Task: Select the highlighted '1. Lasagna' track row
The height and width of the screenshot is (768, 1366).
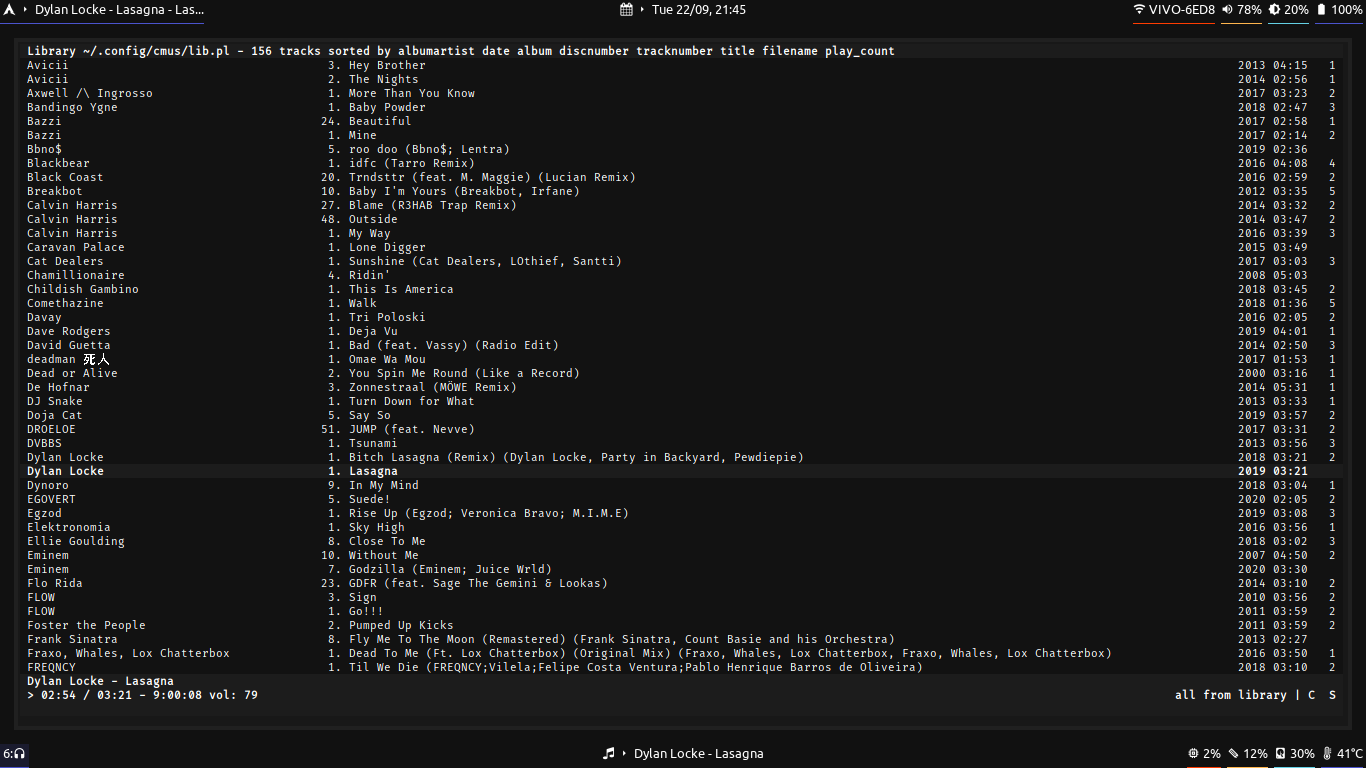Action: pos(683,471)
